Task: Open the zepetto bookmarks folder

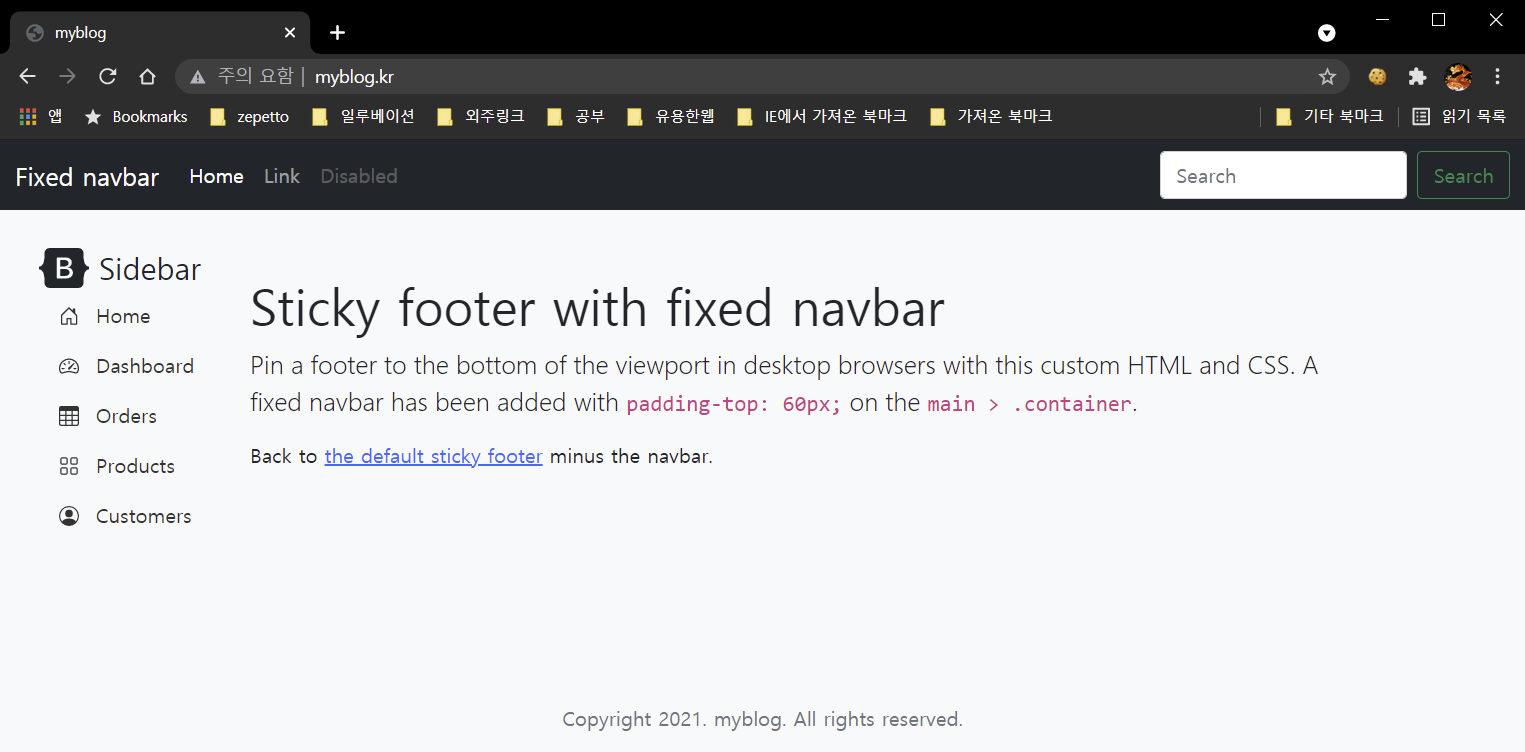Action: click(250, 117)
